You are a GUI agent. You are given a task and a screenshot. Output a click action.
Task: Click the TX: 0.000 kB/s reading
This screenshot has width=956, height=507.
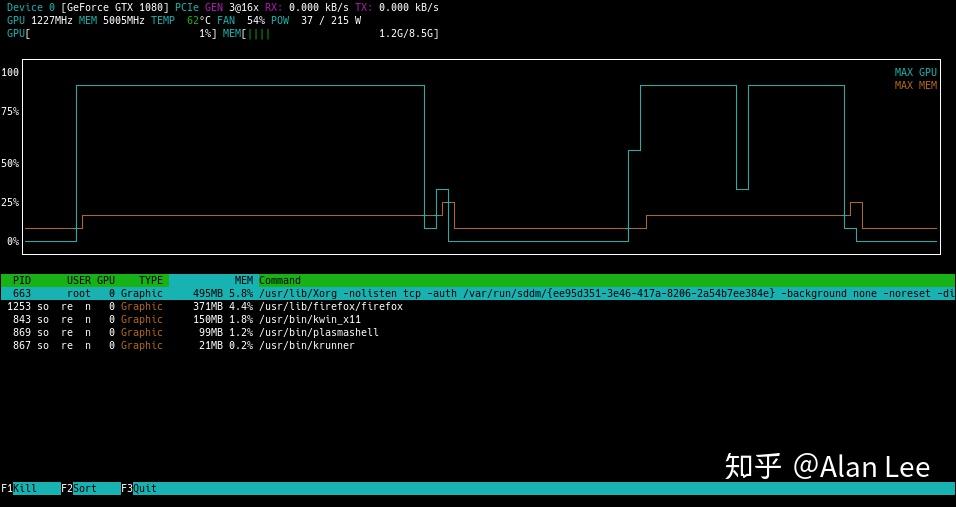[x=397, y=7]
